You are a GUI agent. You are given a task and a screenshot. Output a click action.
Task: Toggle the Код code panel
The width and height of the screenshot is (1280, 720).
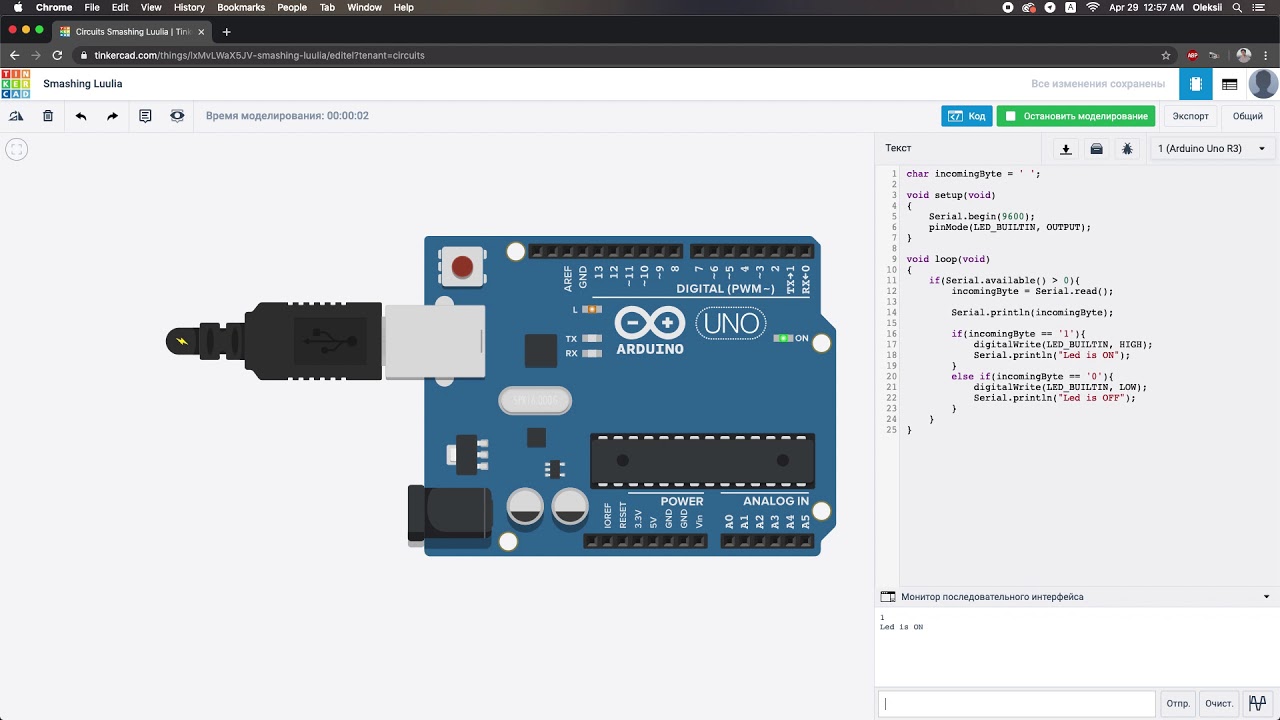966,116
